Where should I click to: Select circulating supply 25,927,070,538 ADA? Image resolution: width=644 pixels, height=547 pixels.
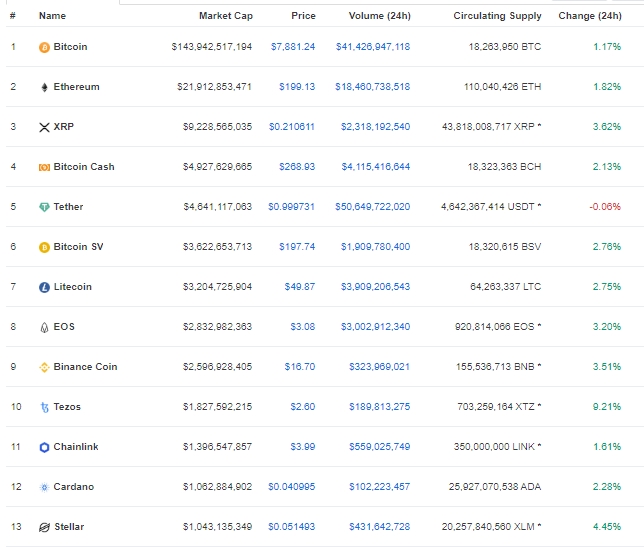tap(495, 487)
